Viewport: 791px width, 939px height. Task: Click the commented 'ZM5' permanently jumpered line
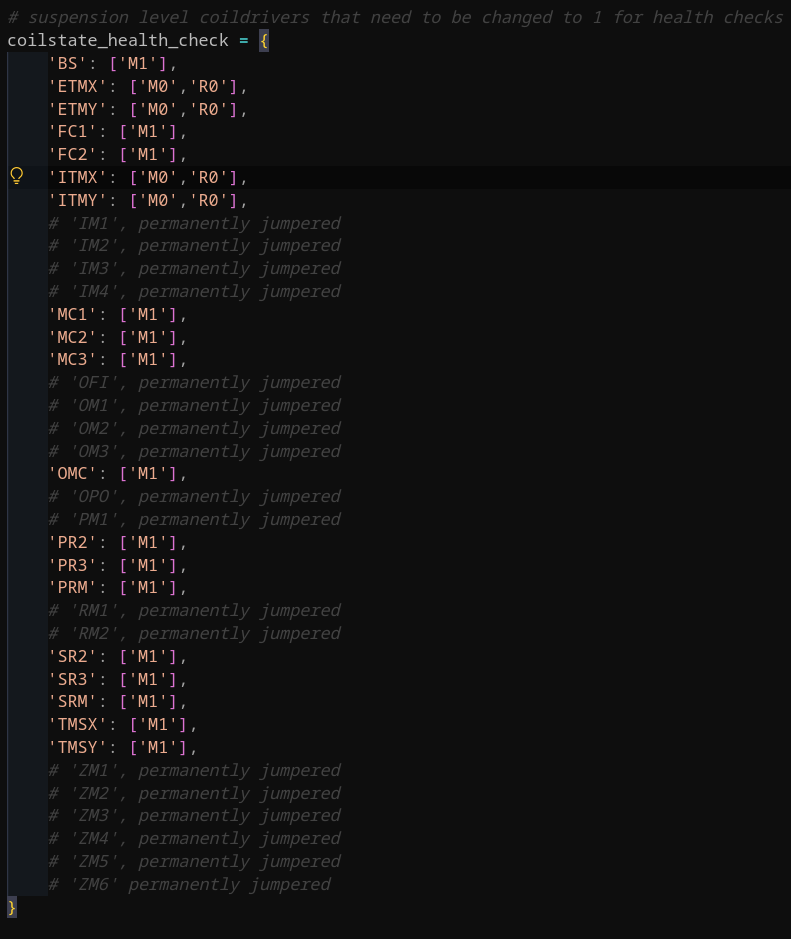point(195,861)
